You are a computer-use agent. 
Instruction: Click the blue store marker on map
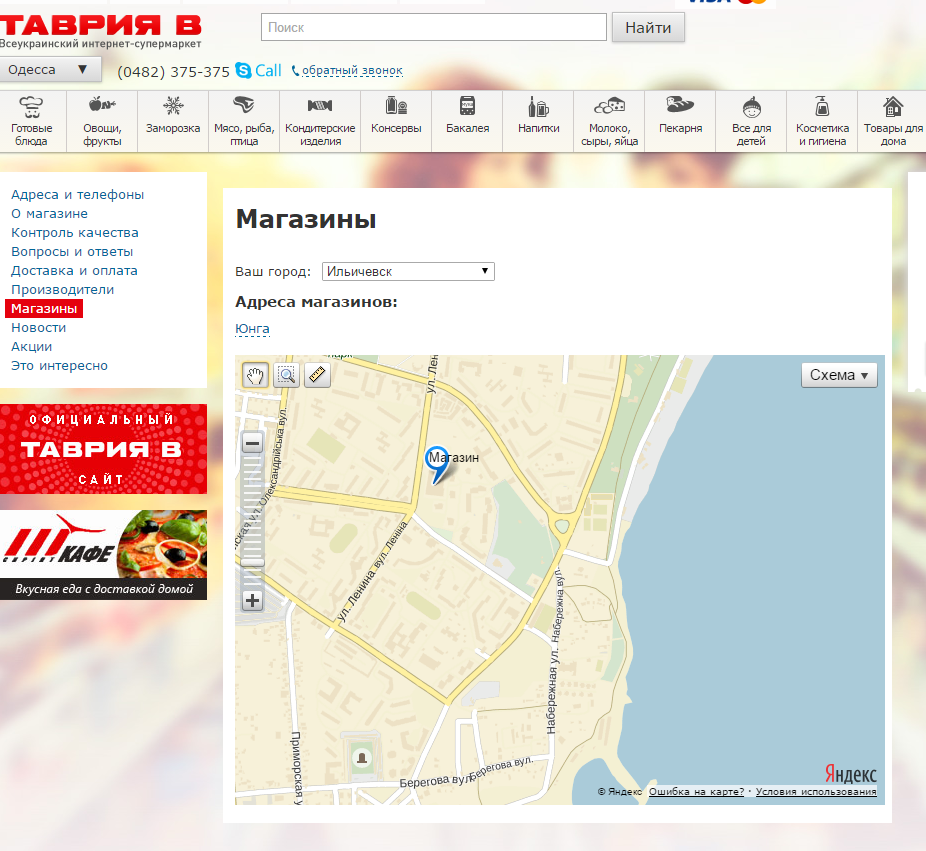436,462
